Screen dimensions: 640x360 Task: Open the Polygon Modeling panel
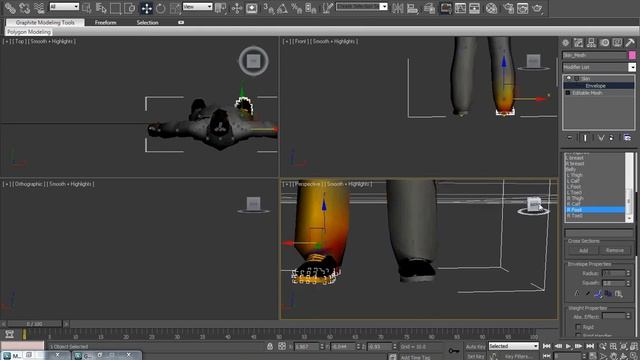[29, 32]
